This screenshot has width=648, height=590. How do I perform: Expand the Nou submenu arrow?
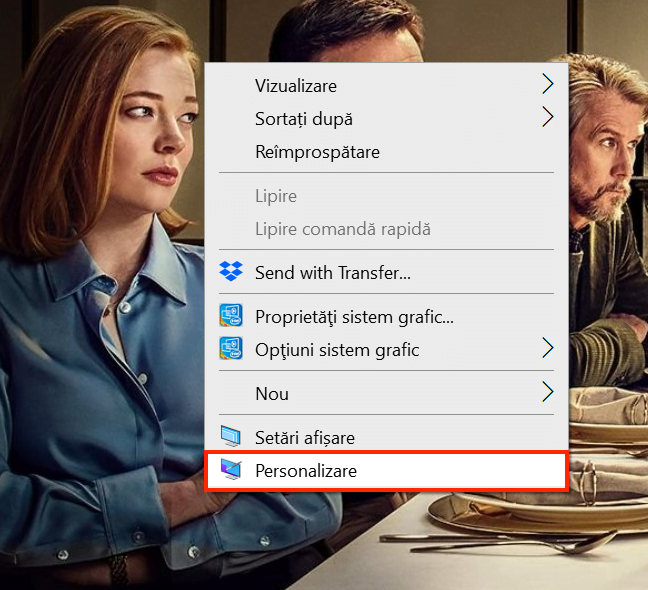pos(547,393)
